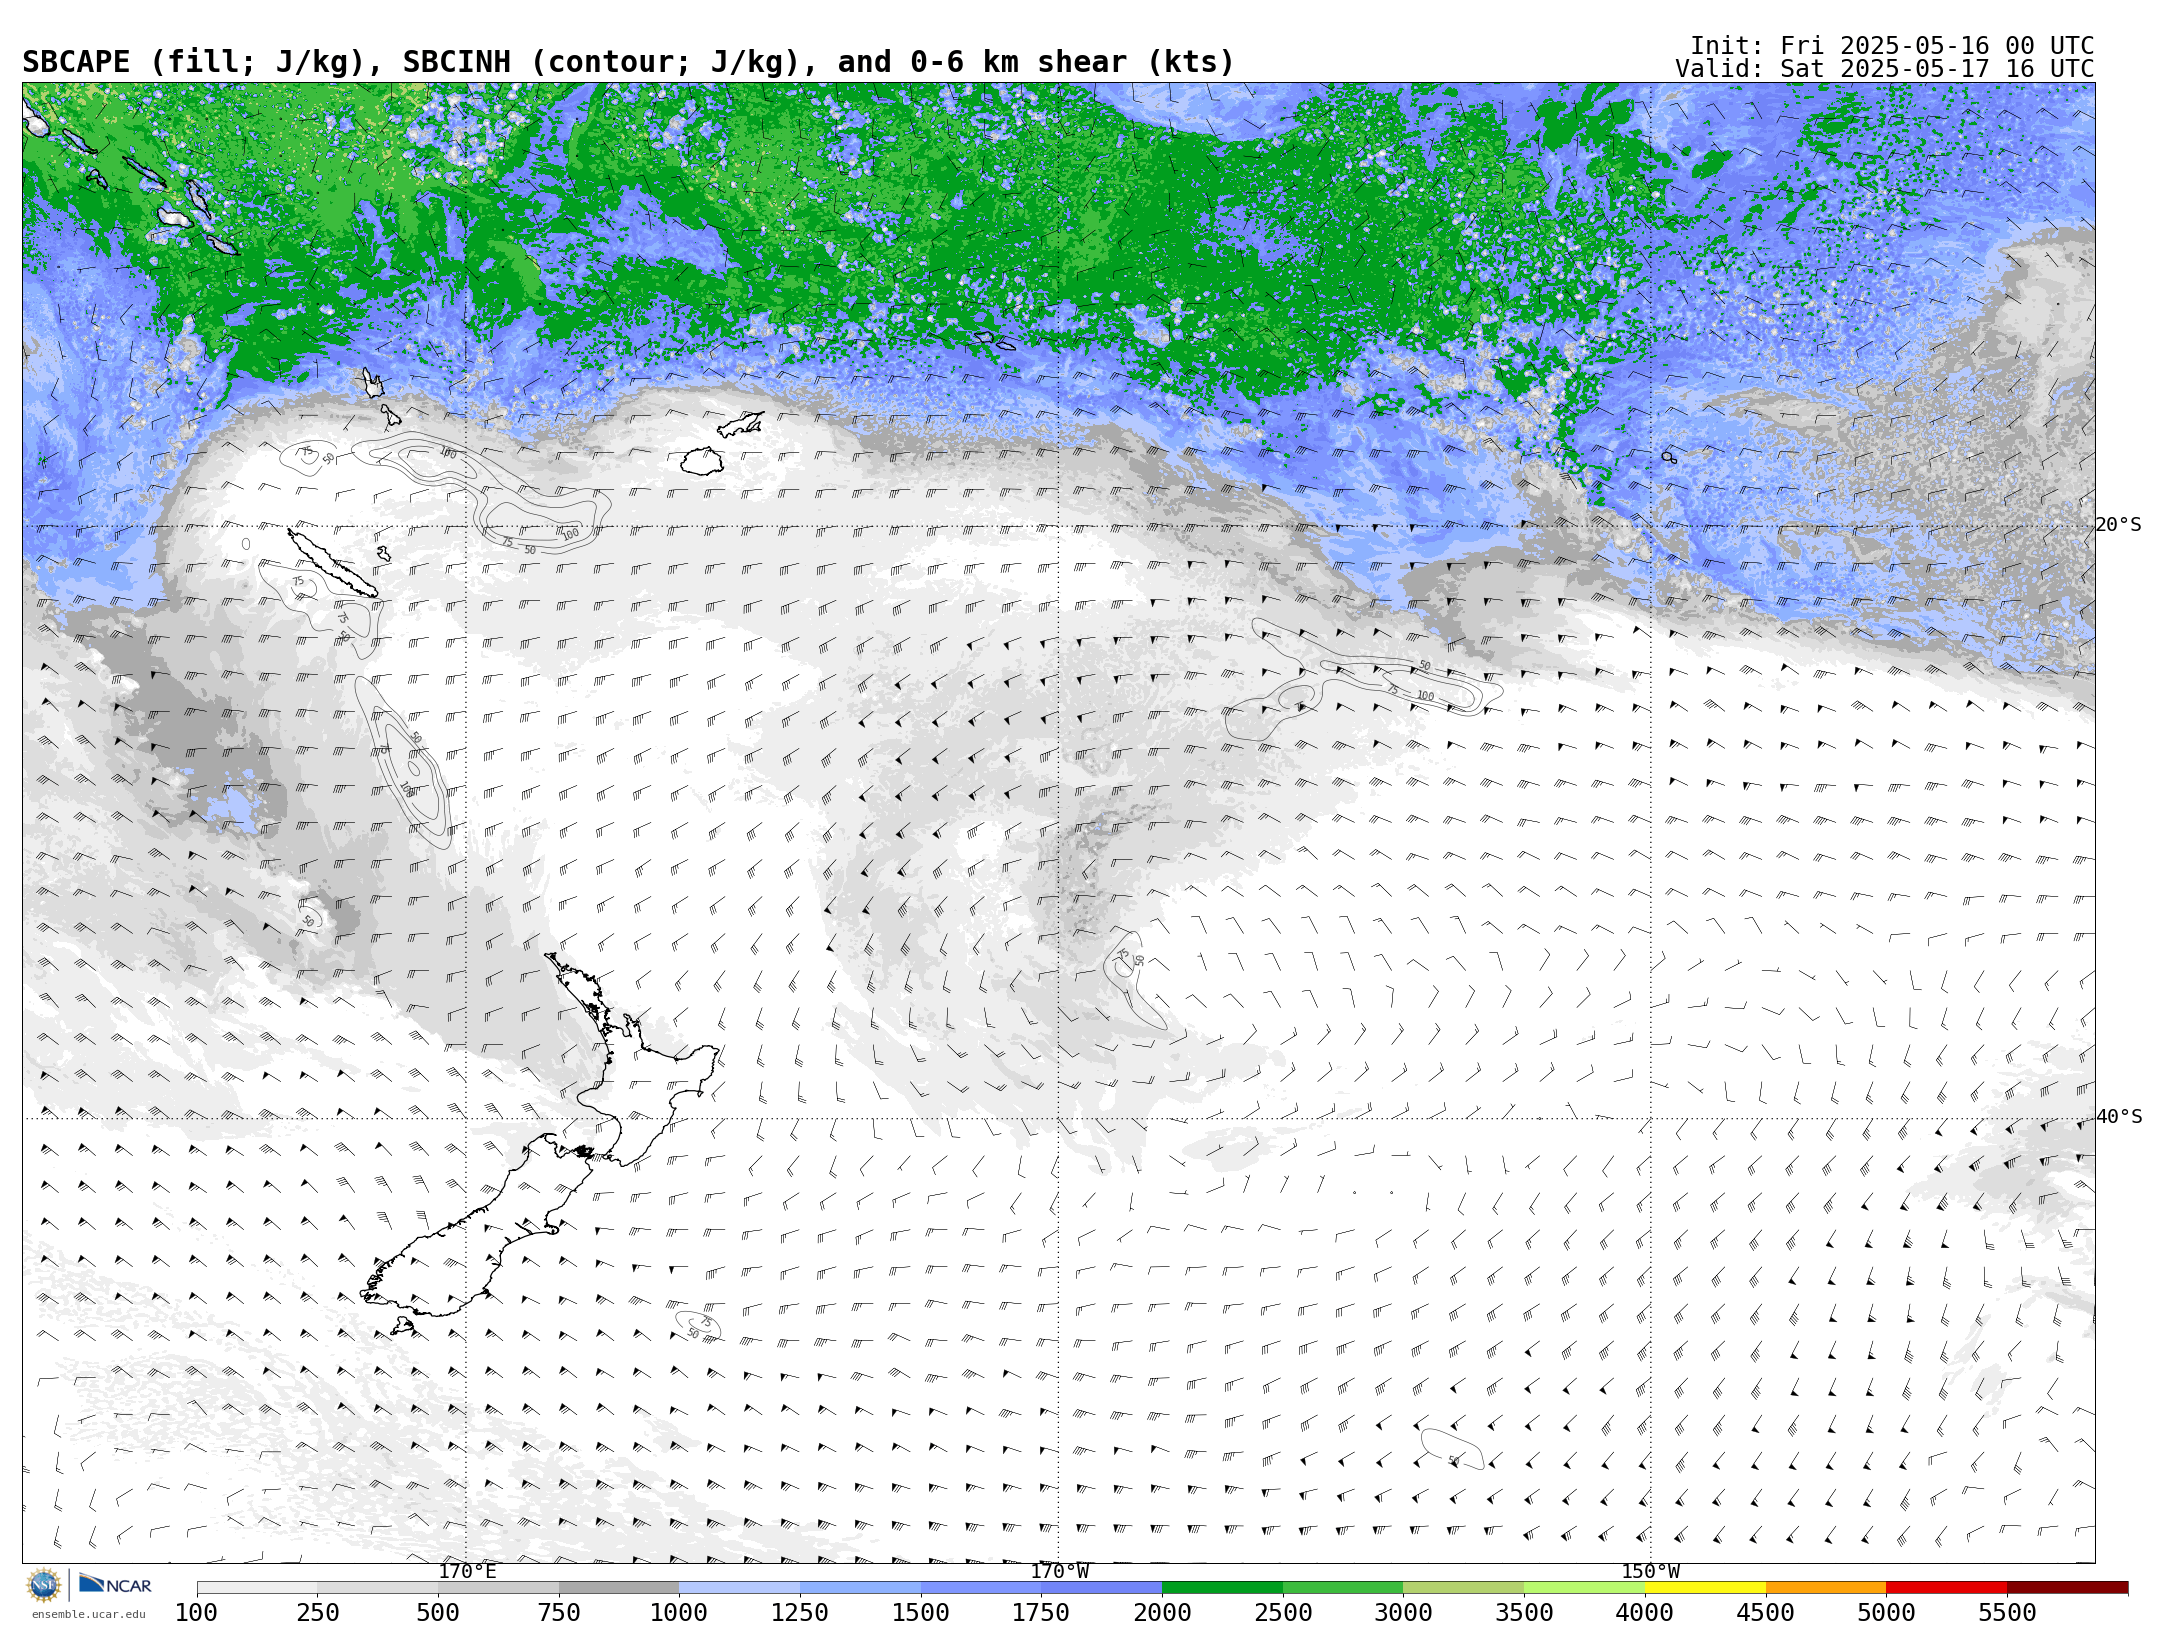Click the colorbar tick label 1500

(921, 1612)
